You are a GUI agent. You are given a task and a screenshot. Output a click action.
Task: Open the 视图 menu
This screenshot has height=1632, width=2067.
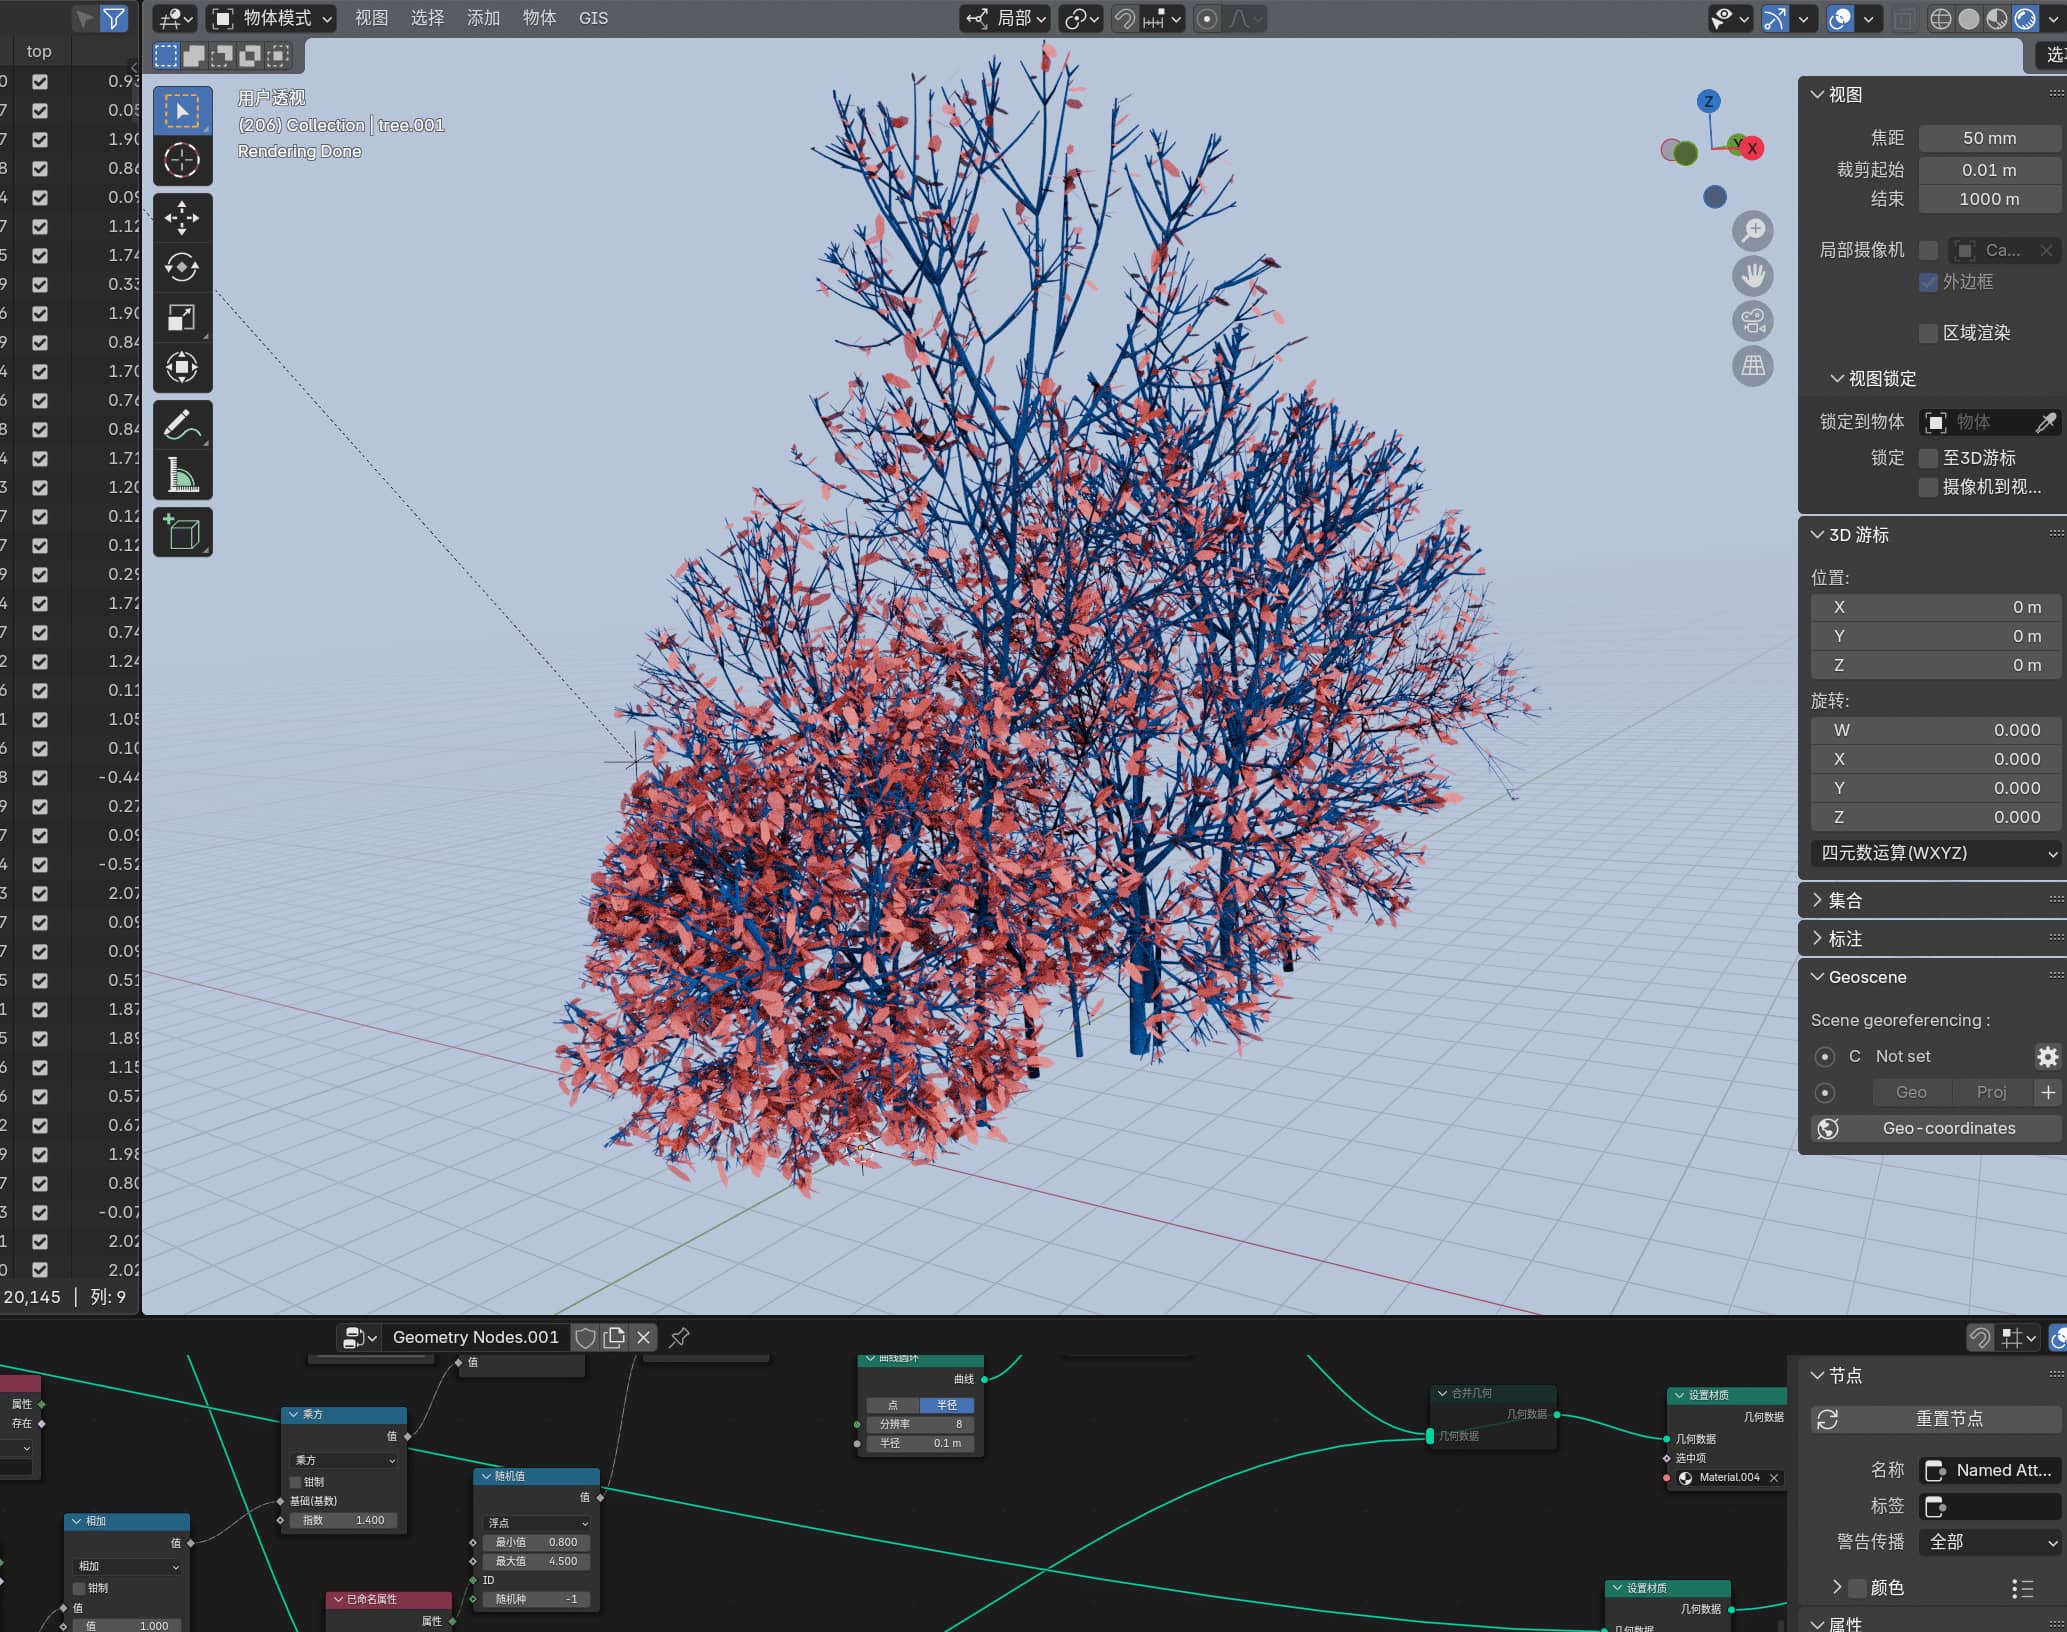372,18
